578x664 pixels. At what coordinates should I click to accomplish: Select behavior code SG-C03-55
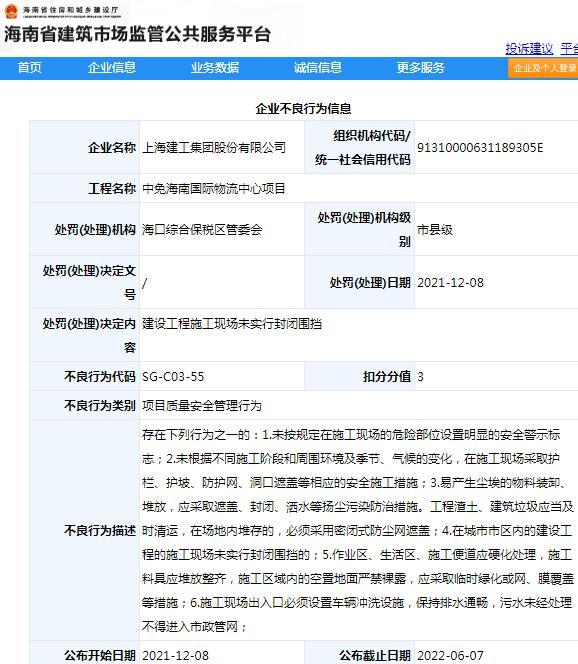click(173, 376)
